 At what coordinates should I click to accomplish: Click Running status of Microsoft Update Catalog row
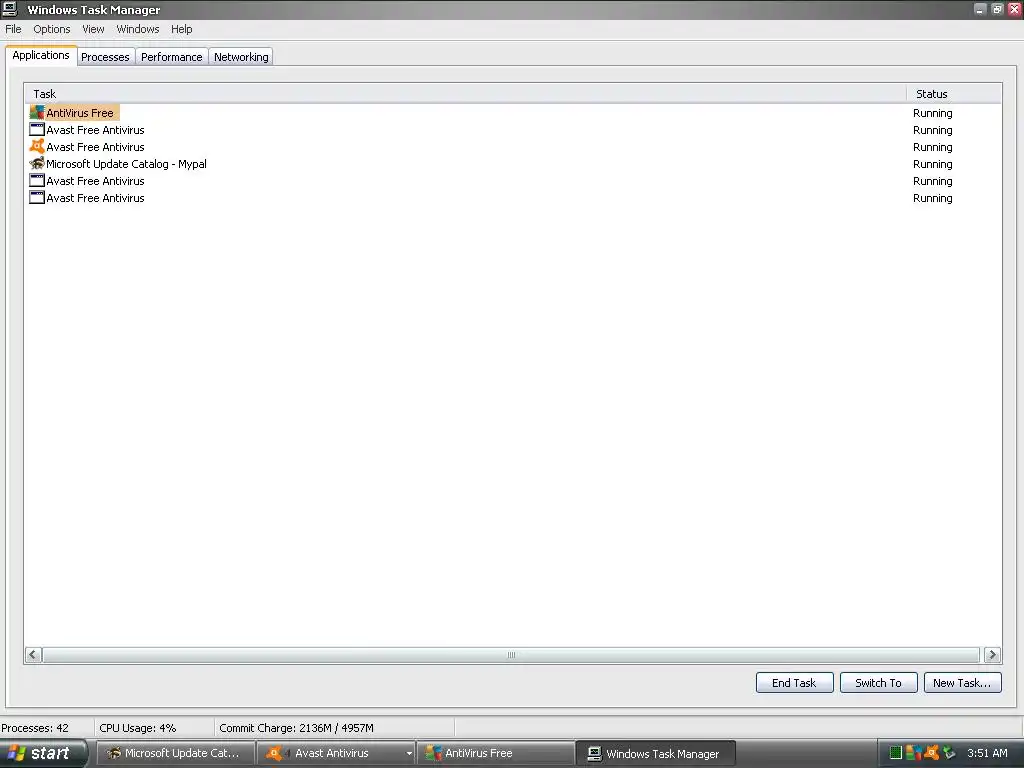(933, 164)
